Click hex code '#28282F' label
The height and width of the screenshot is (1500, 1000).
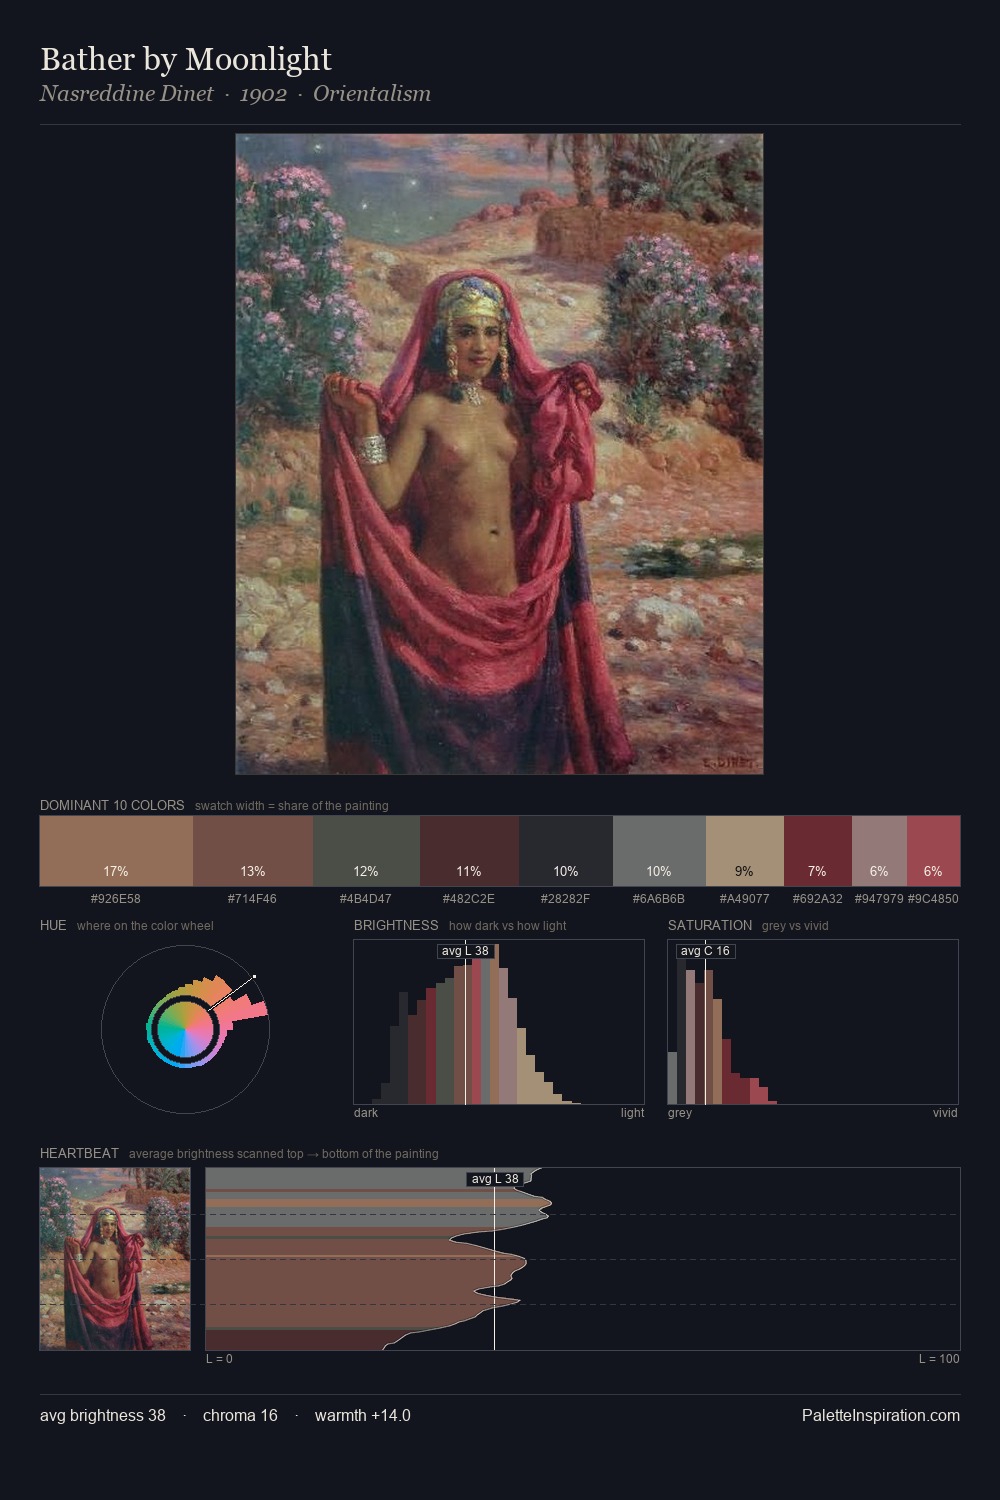pos(566,899)
